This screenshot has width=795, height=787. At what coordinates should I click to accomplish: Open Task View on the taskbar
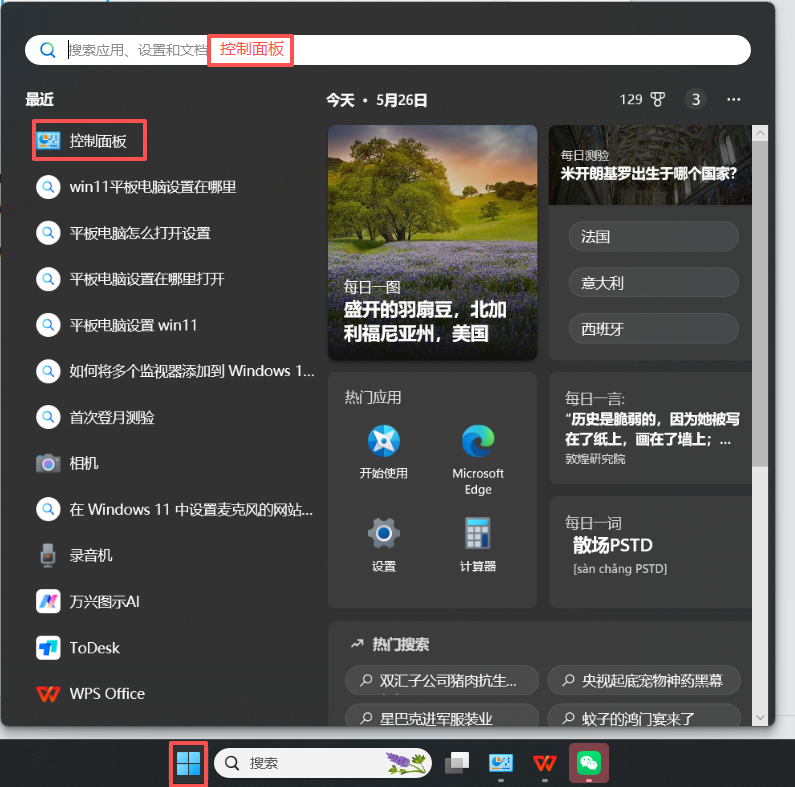pyautogui.click(x=457, y=763)
